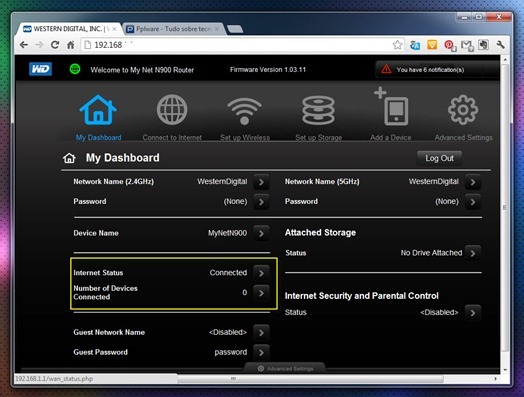Expand the Parental Control Status arrow
The height and width of the screenshot is (397, 524).
pyautogui.click(x=473, y=313)
